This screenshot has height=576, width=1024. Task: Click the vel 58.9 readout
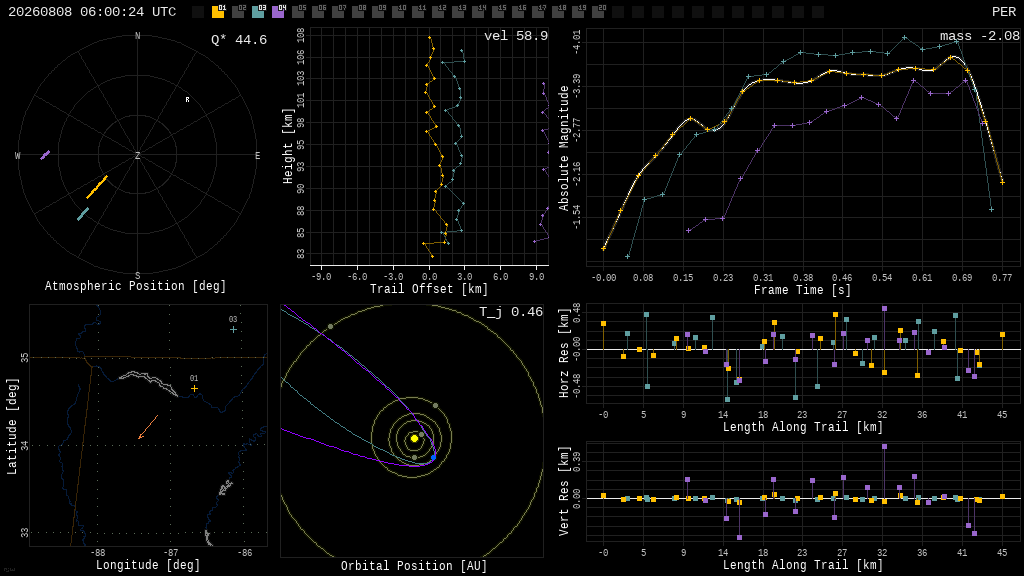[x=516, y=36]
